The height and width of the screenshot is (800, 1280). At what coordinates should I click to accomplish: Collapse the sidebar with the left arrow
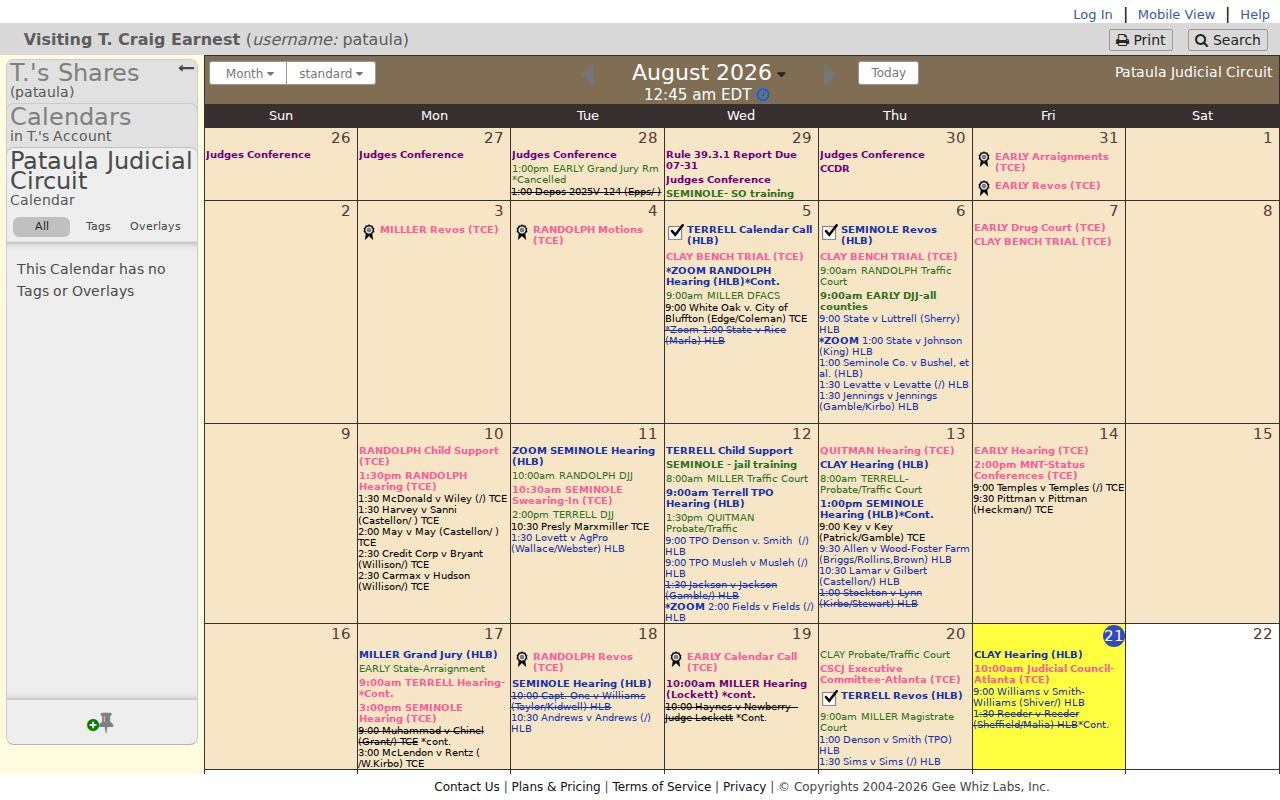coord(186,68)
